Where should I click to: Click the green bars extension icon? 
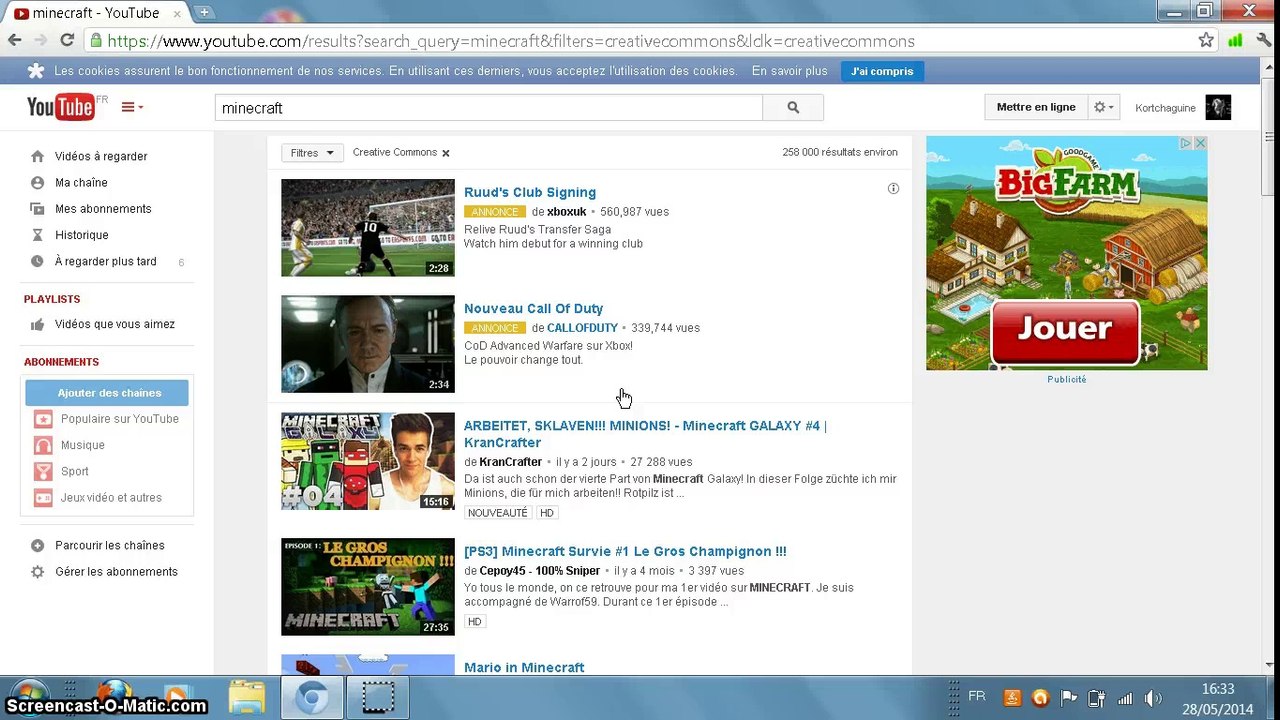coord(1235,41)
